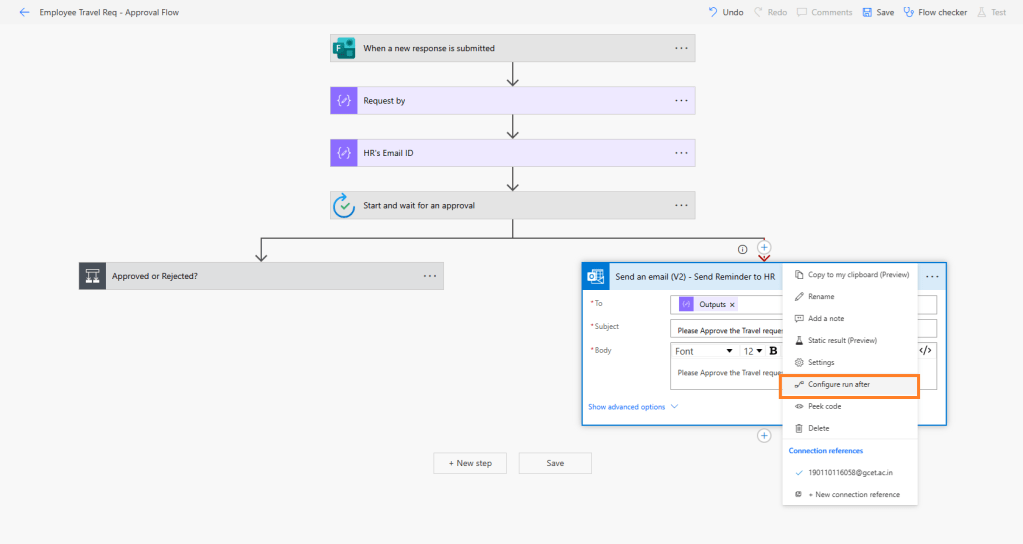Select Configure run after from the menu
The image size is (1023, 544).
(838, 384)
